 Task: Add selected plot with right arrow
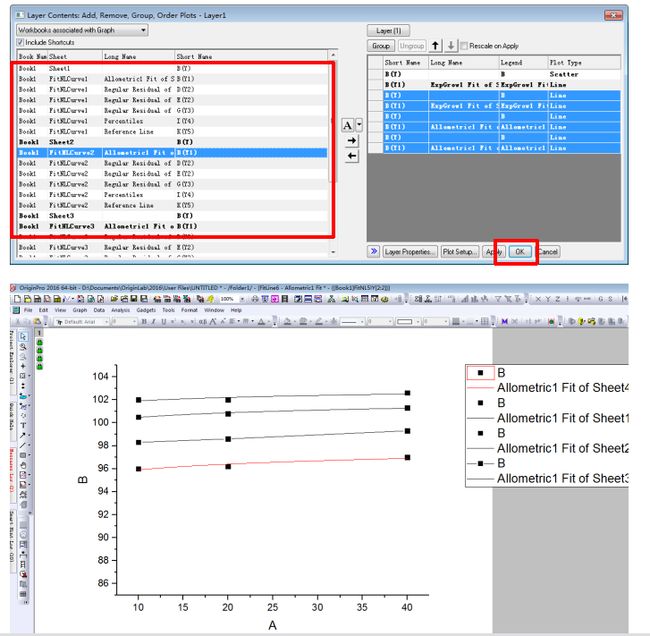tap(352, 141)
